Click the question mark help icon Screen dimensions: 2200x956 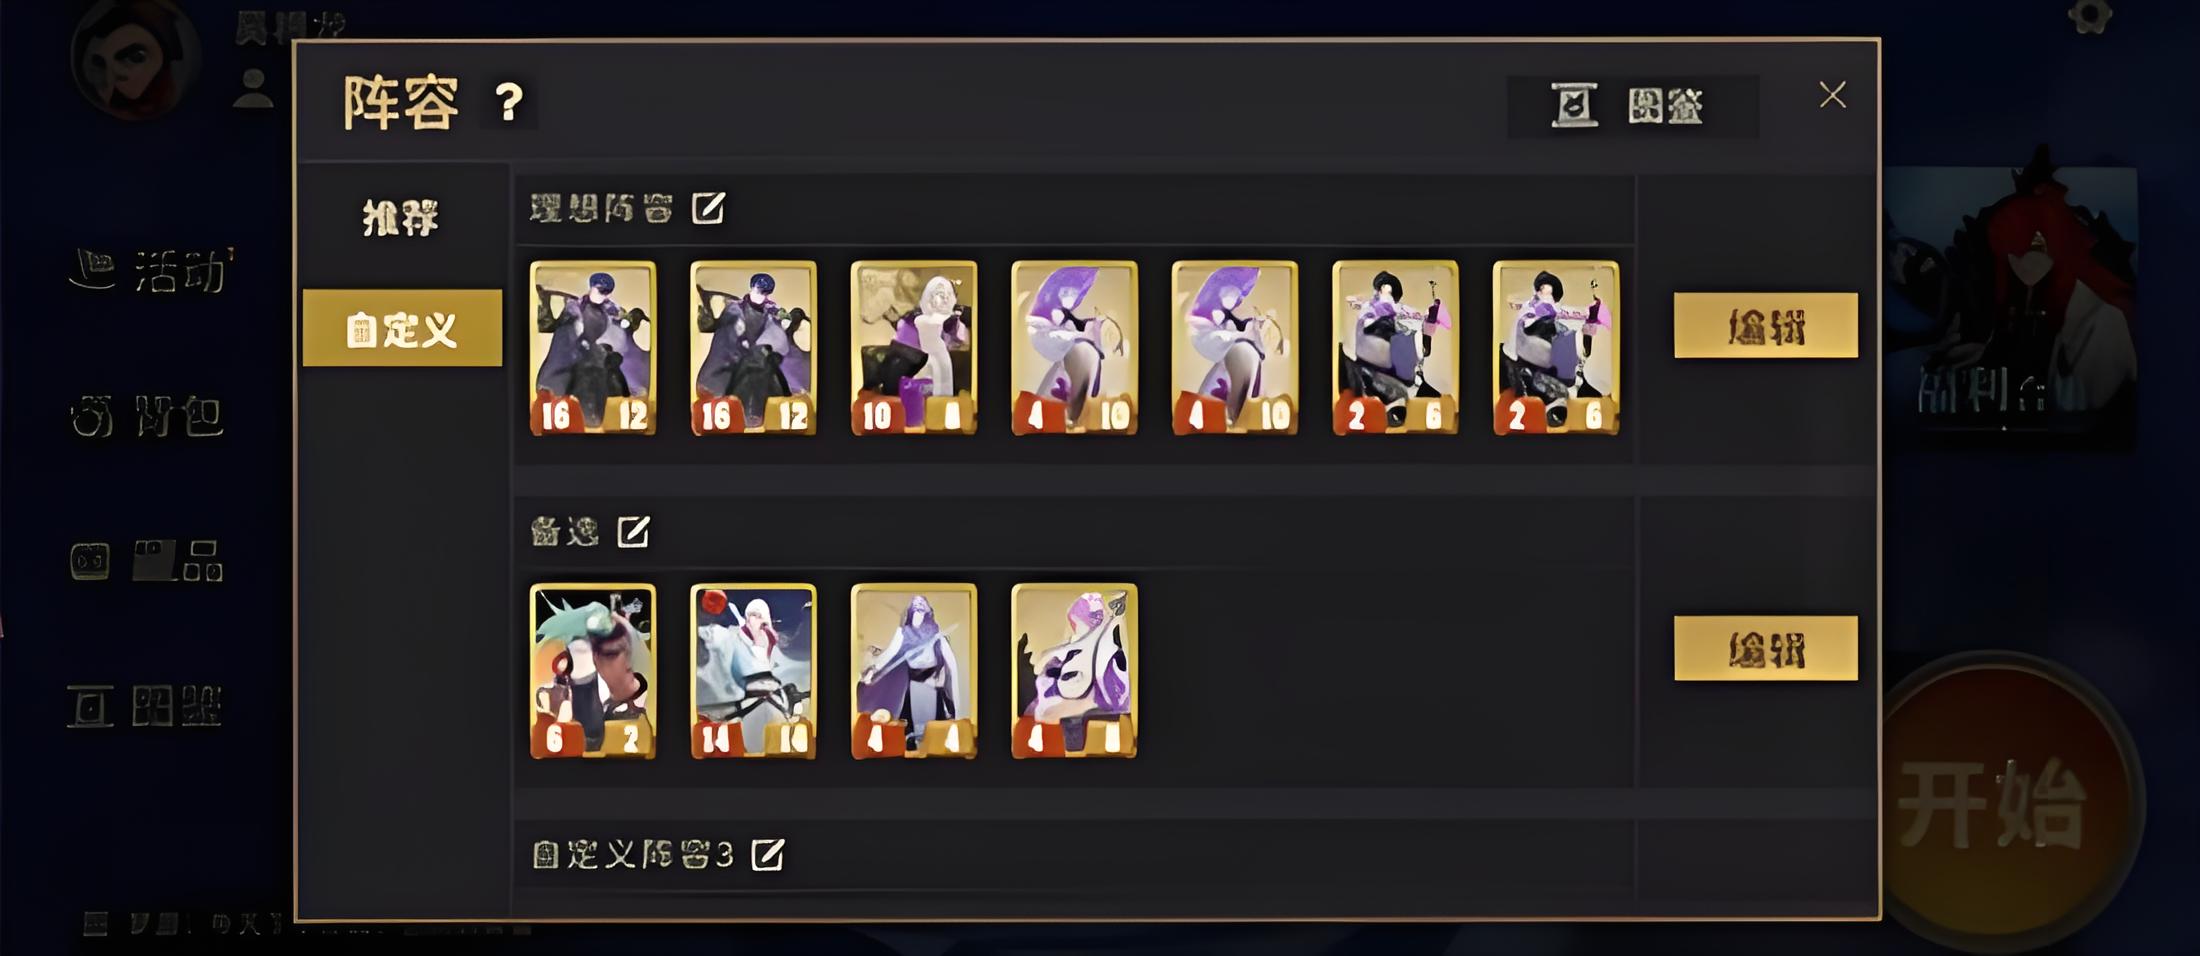(509, 102)
